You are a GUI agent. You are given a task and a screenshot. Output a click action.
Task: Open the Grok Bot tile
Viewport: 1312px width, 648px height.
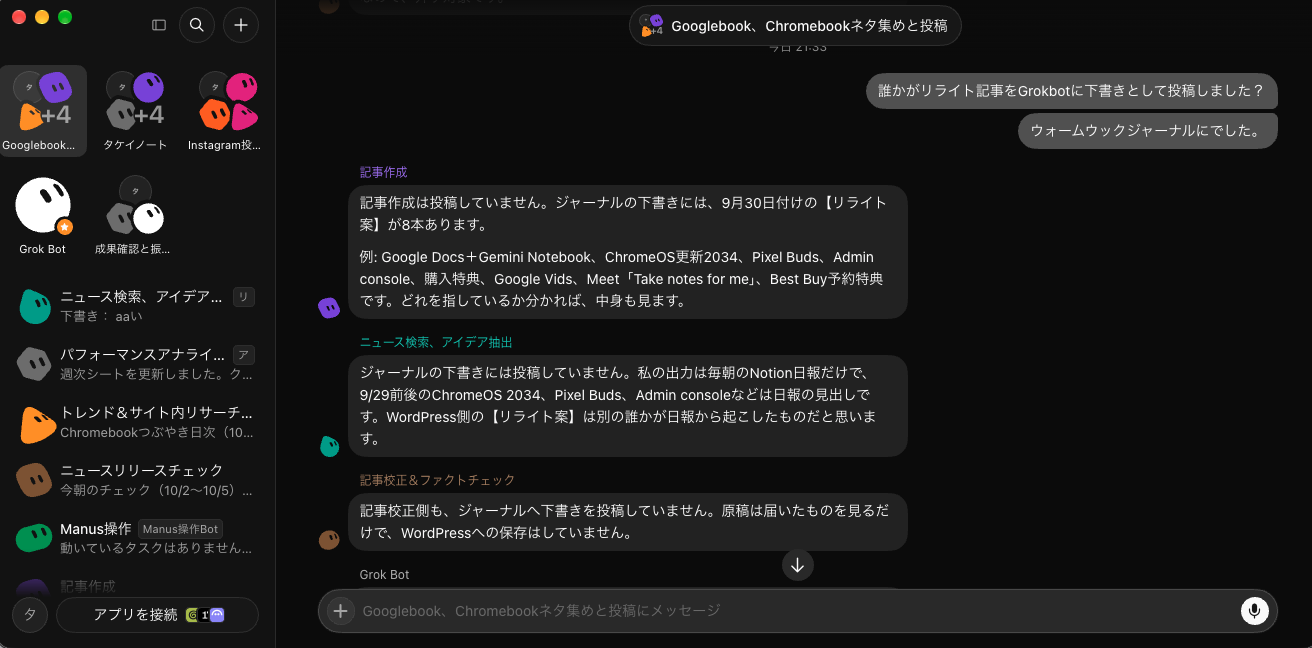[x=43, y=216]
